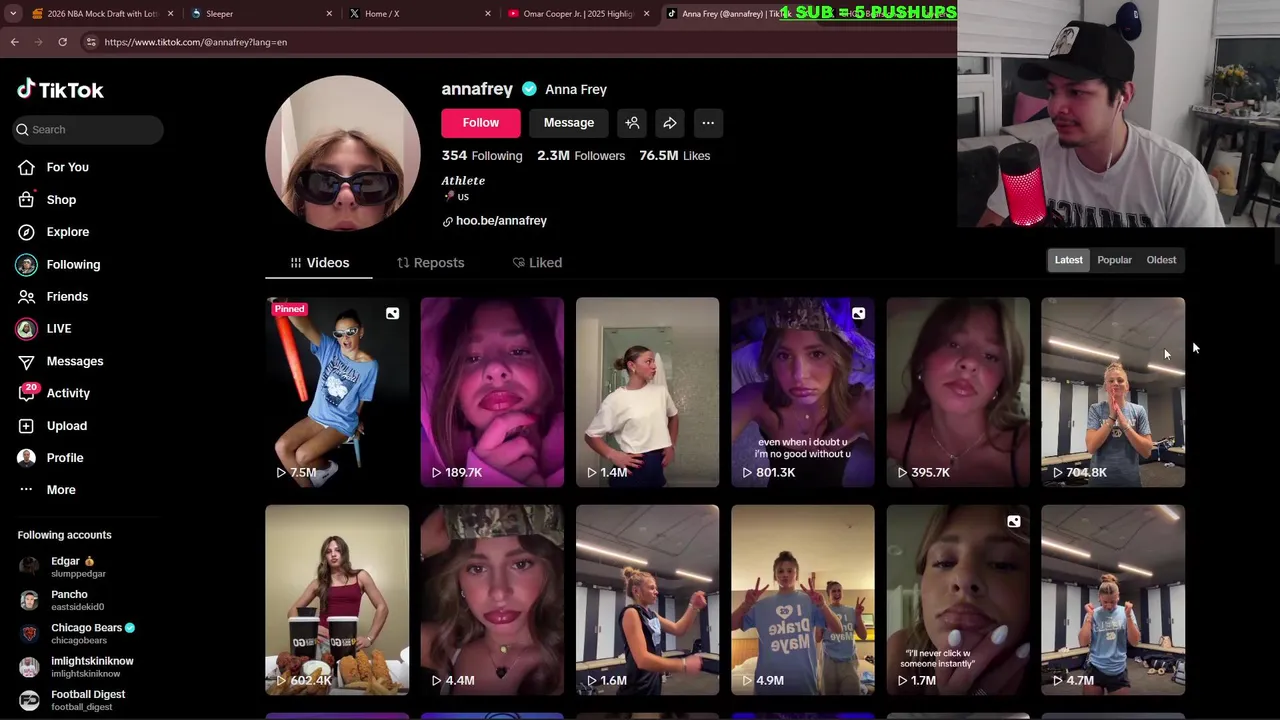Select the Latest sort option

click(1068, 260)
